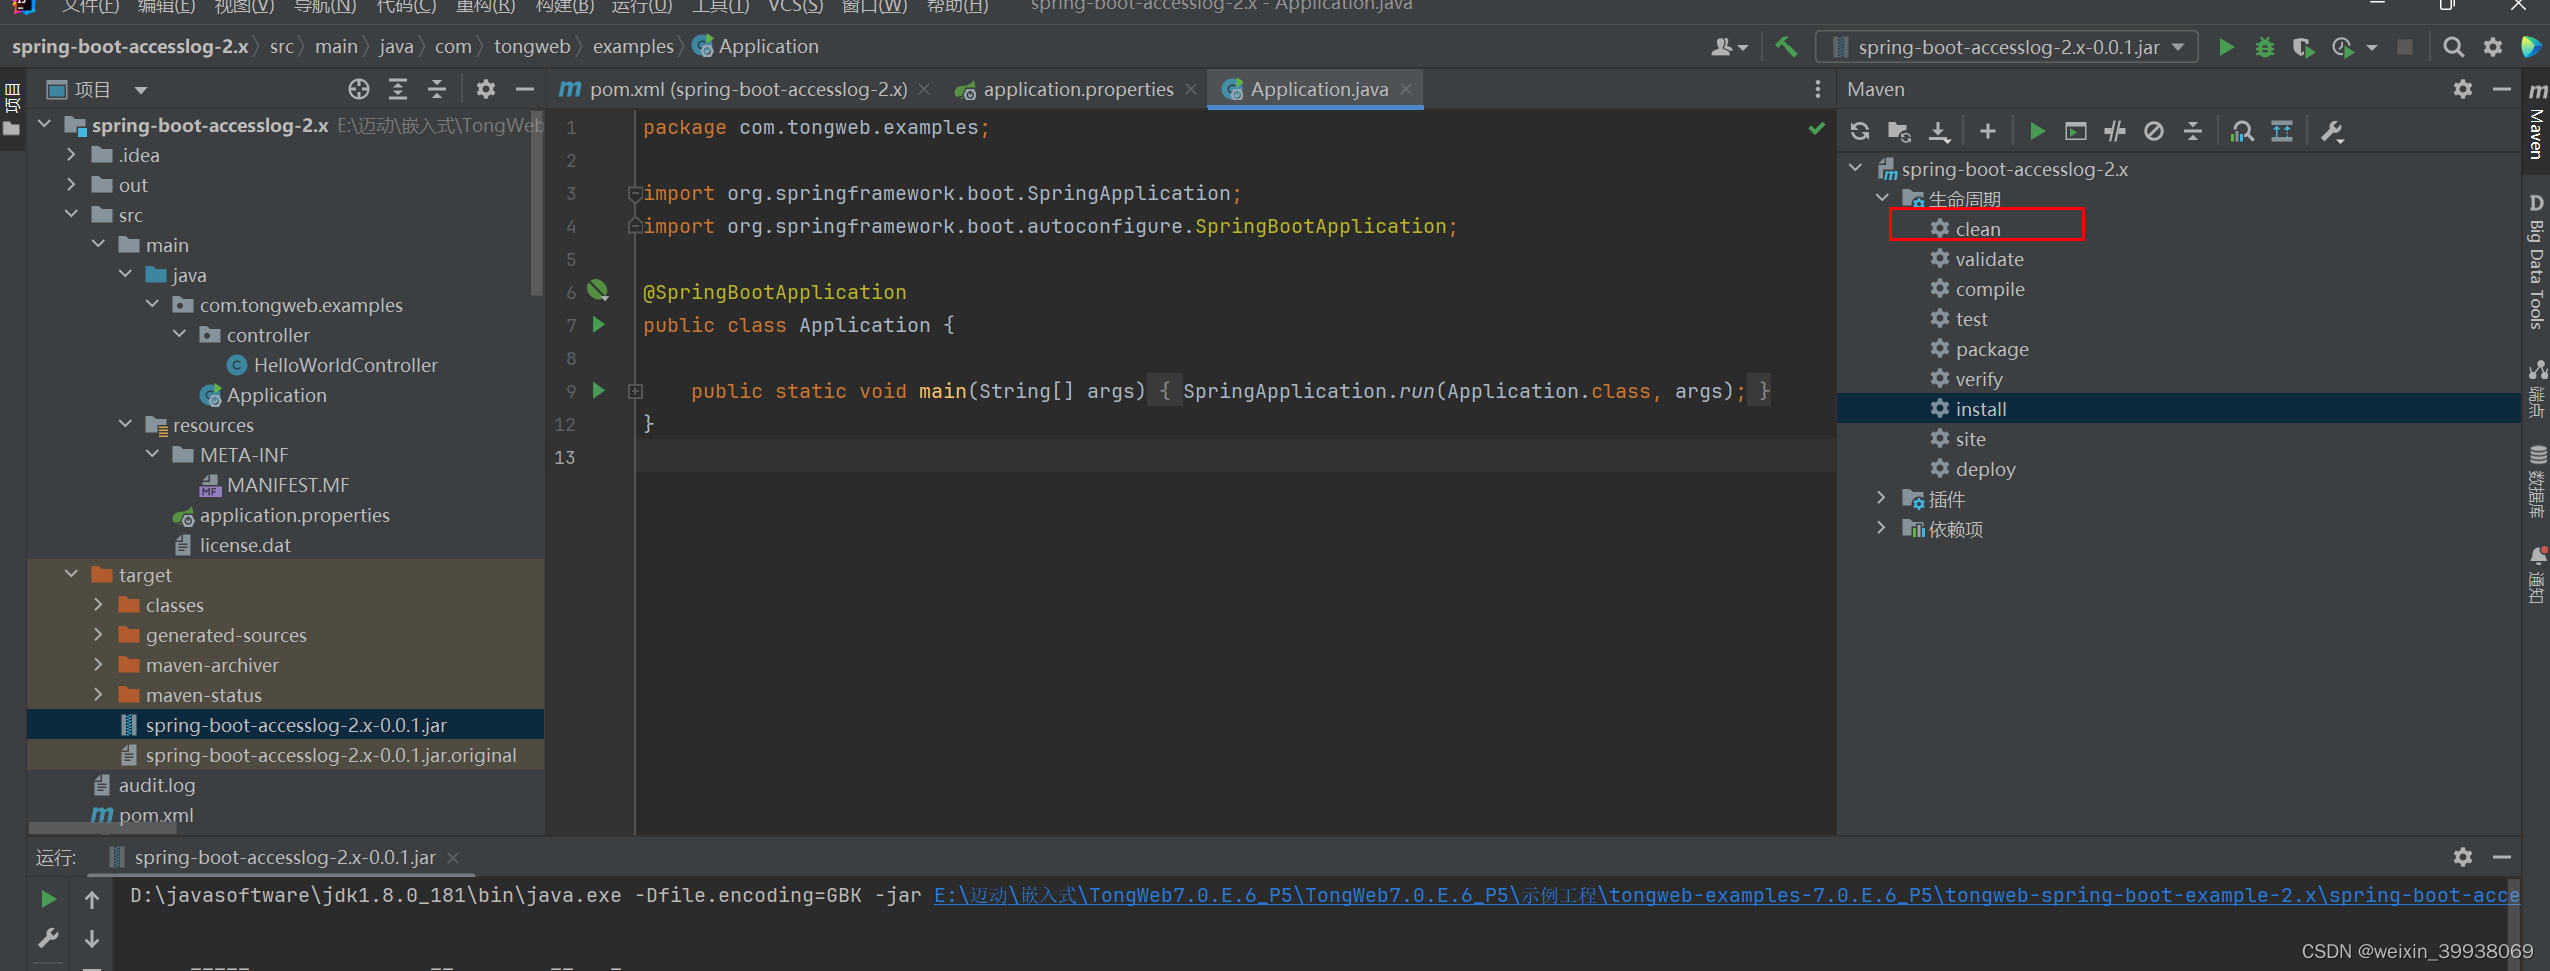Collapse Maven 生命周期 node
This screenshot has width=2550, height=971.
pyautogui.click(x=1881, y=198)
